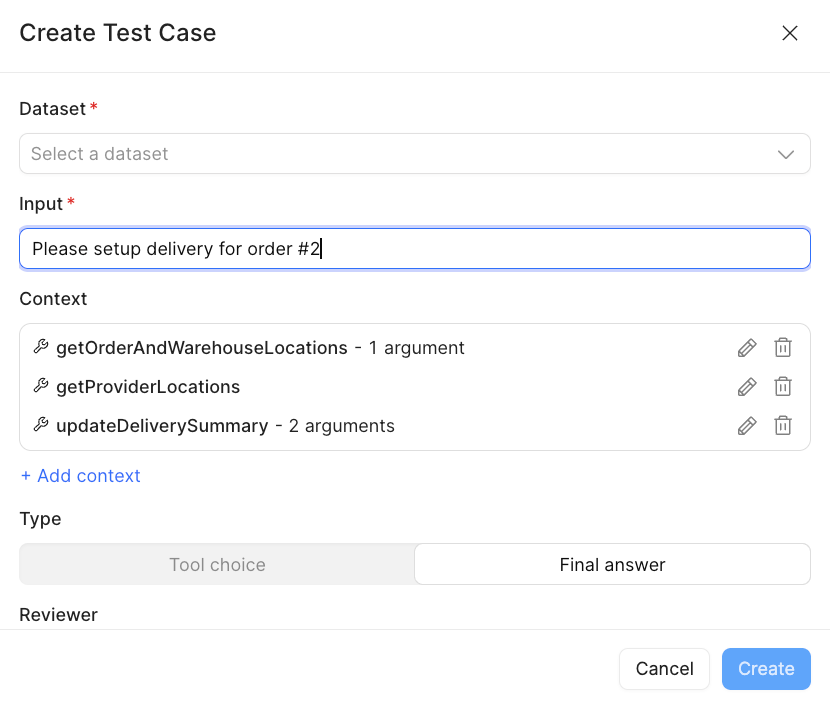Open Add context
This screenshot has width=830, height=704.
point(80,475)
